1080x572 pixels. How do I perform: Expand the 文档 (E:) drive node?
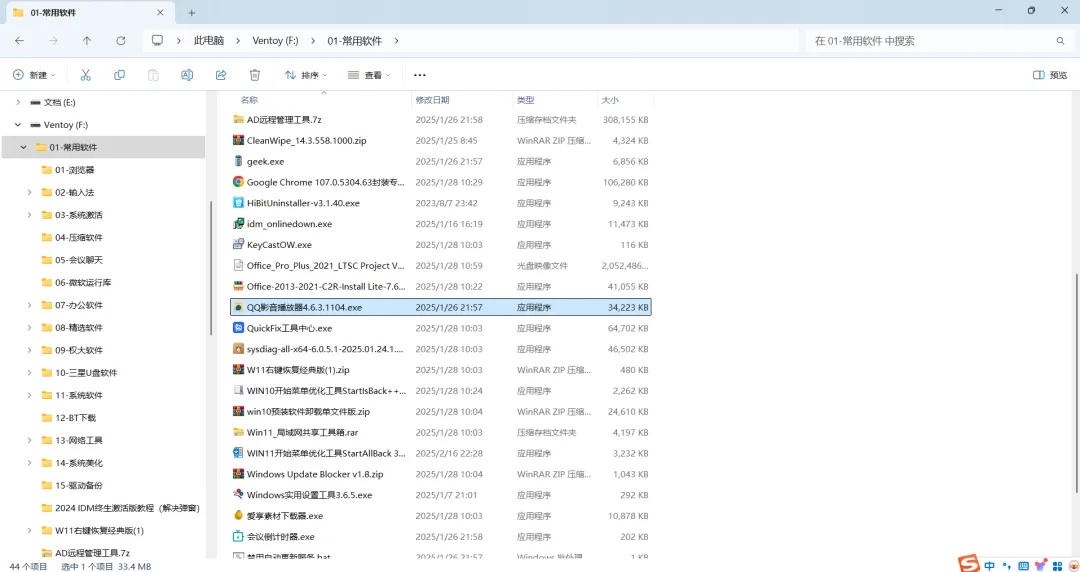point(18,102)
